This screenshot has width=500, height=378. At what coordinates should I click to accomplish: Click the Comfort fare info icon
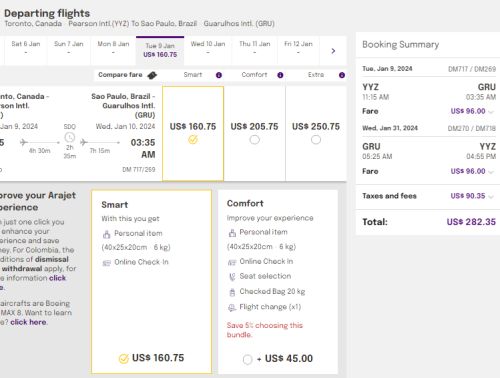coord(280,75)
